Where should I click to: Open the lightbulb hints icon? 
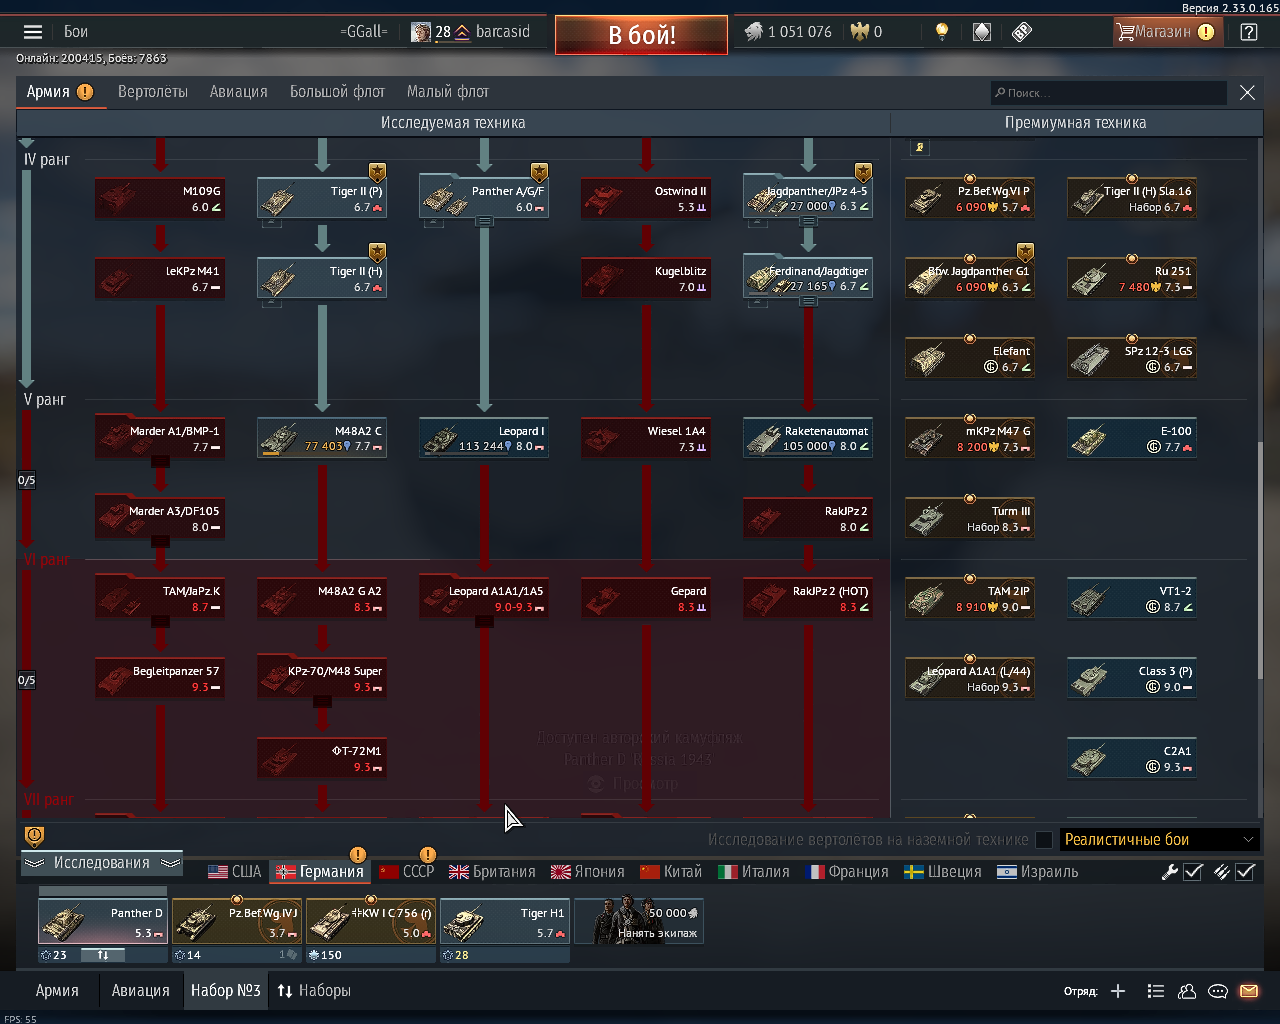pos(941,32)
